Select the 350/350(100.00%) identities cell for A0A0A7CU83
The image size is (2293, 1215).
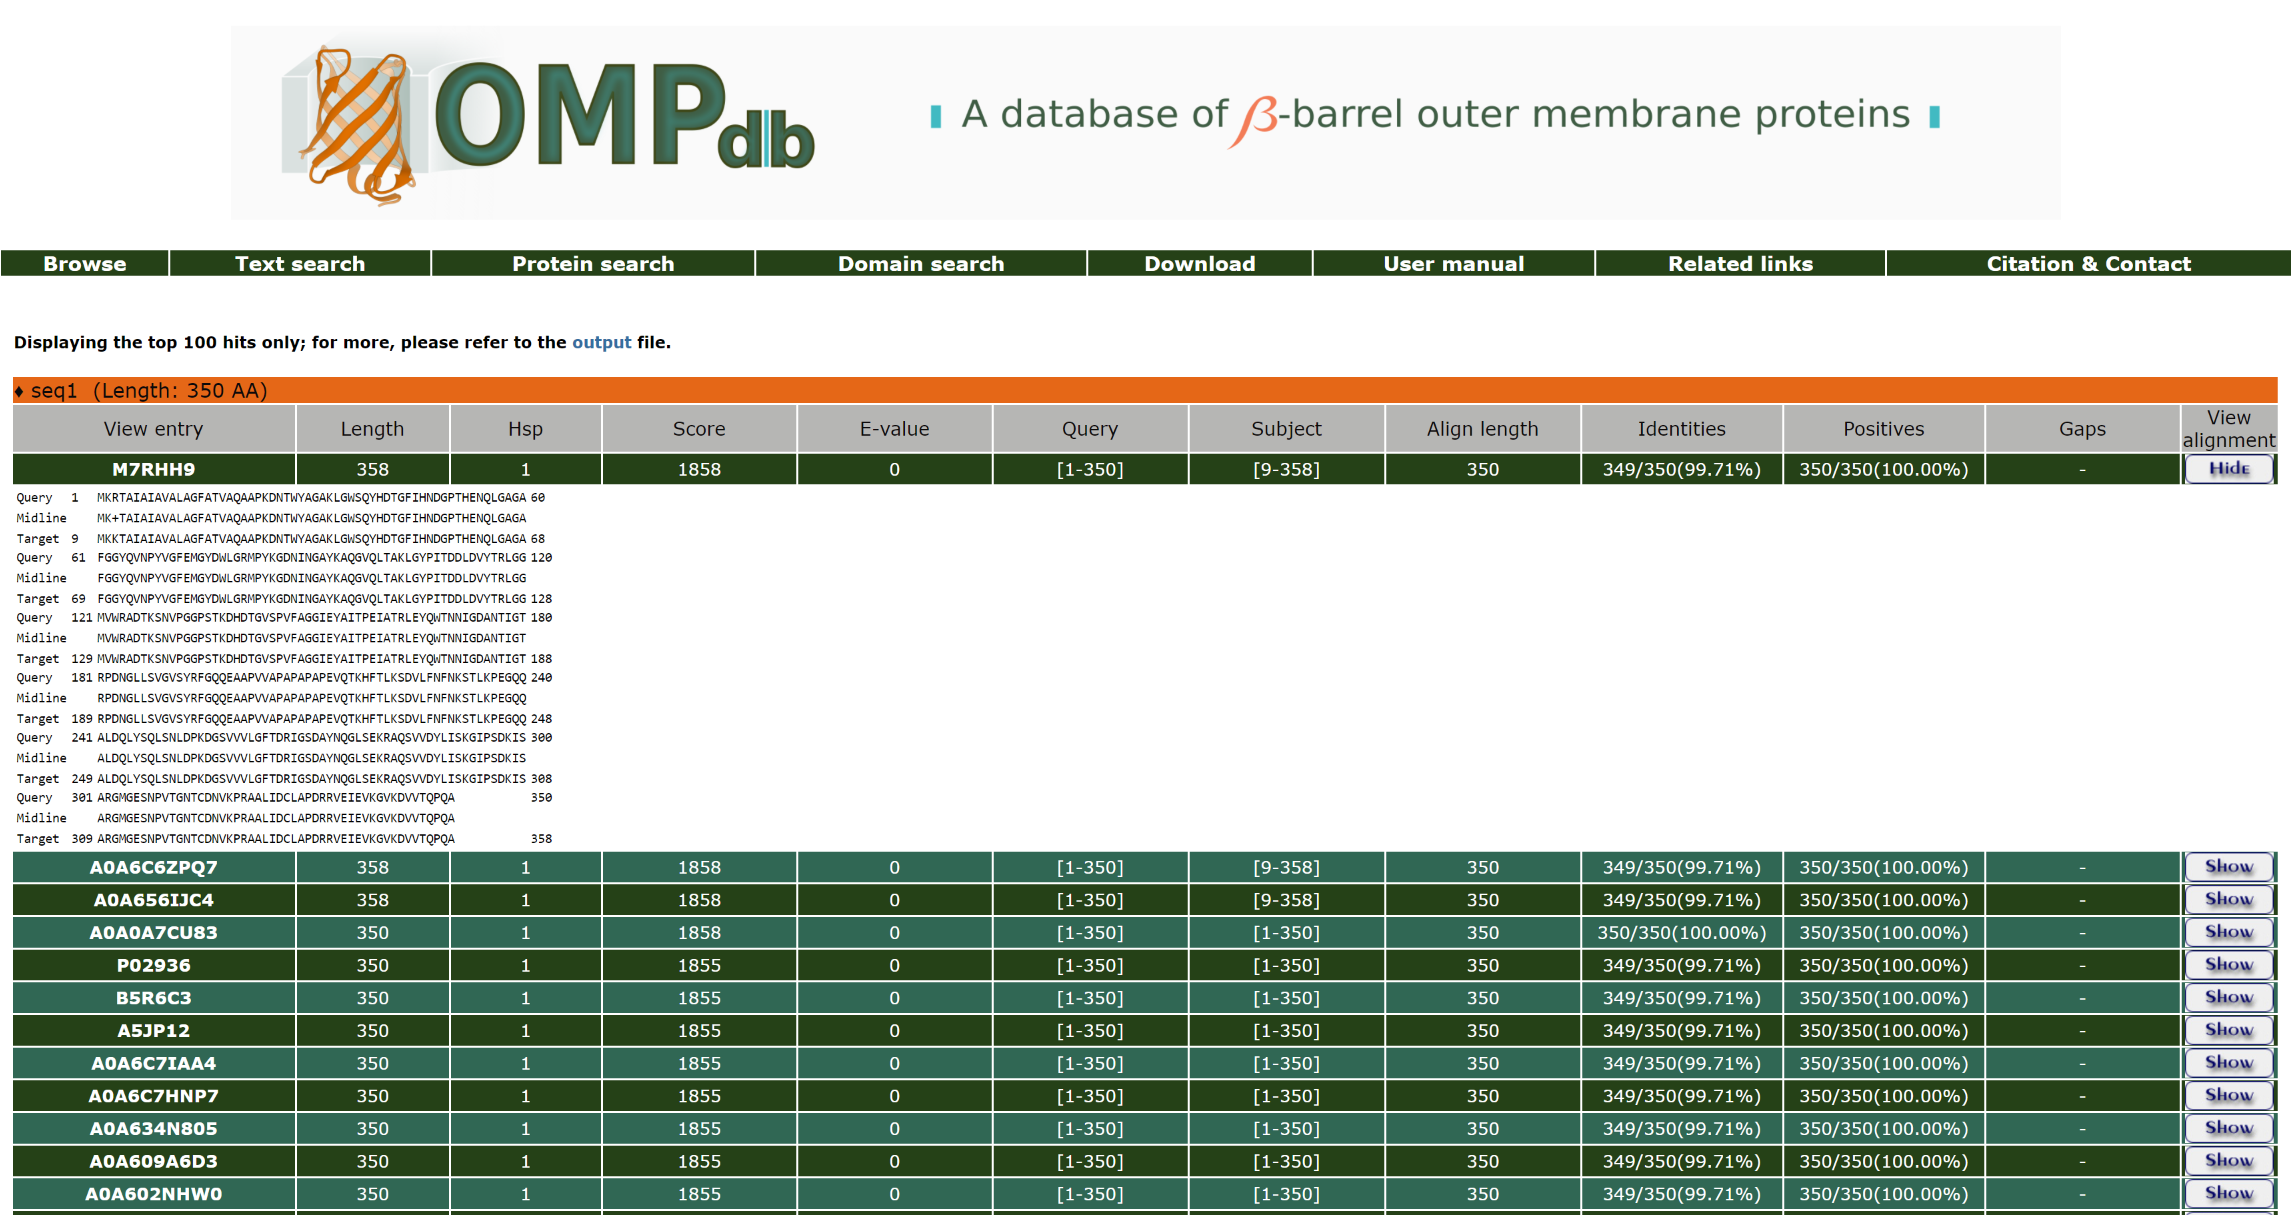coord(1681,932)
